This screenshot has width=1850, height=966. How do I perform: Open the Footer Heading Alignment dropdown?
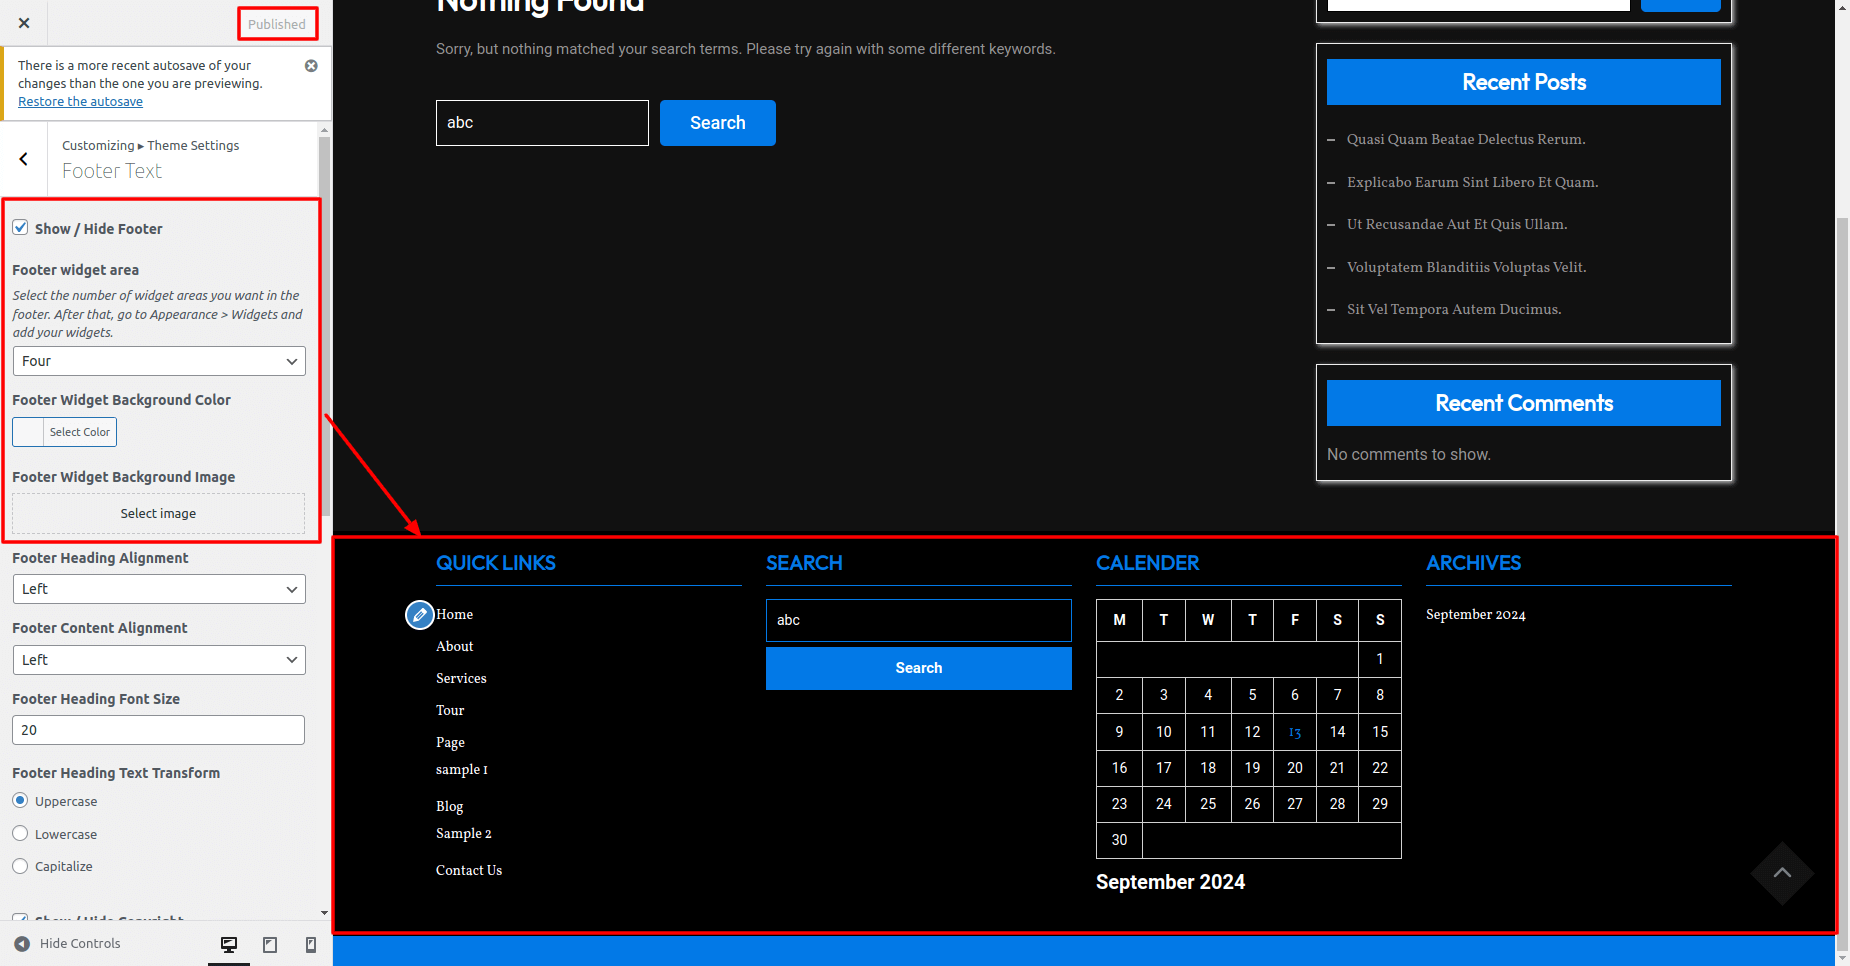point(159,589)
